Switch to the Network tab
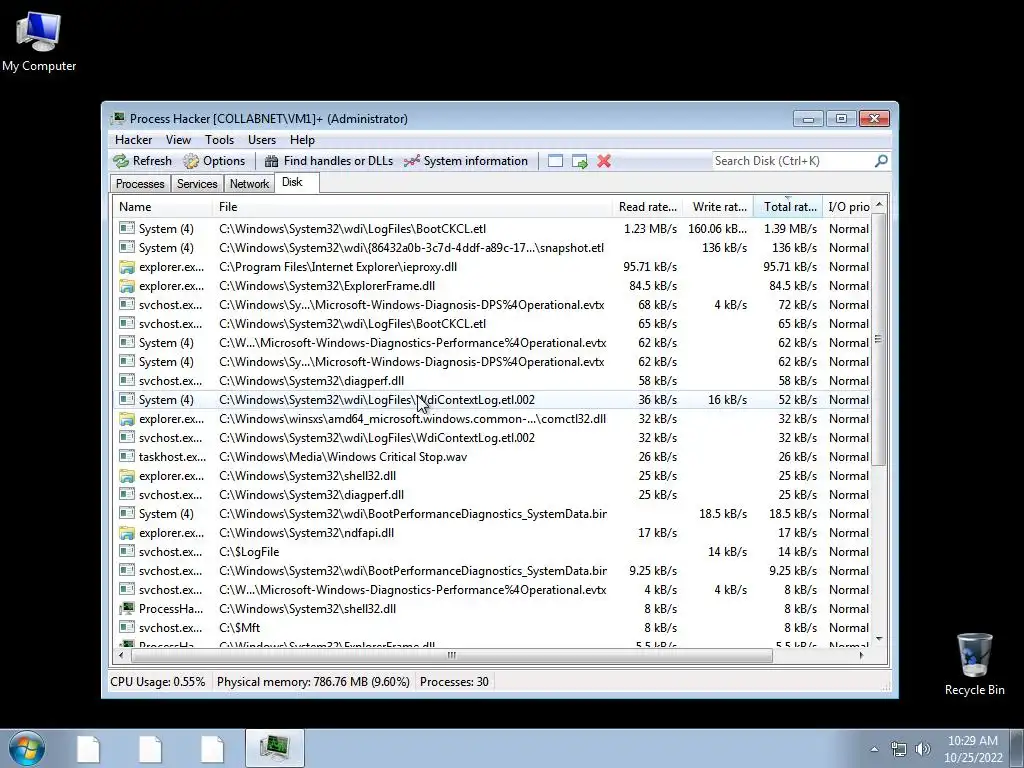The height and width of the screenshot is (768, 1024). pyautogui.click(x=249, y=184)
